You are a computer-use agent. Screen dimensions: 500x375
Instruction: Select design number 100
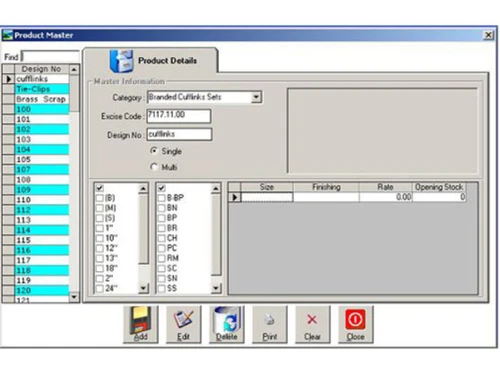point(42,109)
